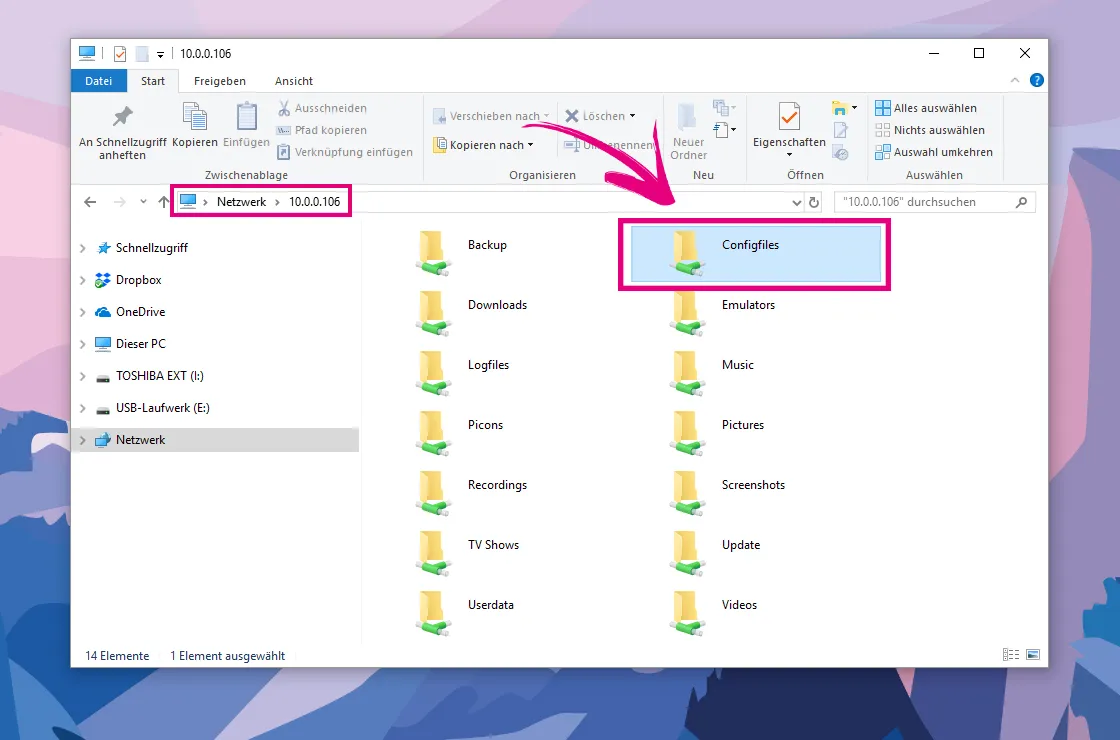Screen dimensions: 1120x740
Task: Click the Kopieren ribbon icon
Action: pos(194,116)
